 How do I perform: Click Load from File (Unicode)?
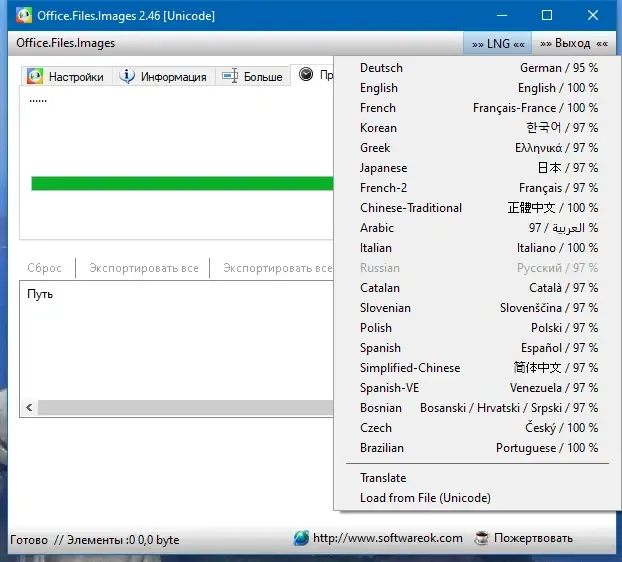point(478,498)
